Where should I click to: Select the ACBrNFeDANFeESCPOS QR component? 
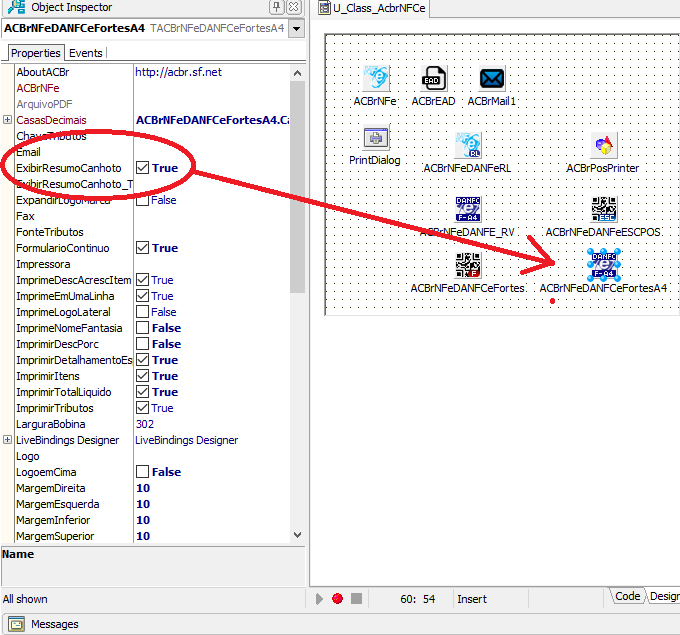[604, 209]
